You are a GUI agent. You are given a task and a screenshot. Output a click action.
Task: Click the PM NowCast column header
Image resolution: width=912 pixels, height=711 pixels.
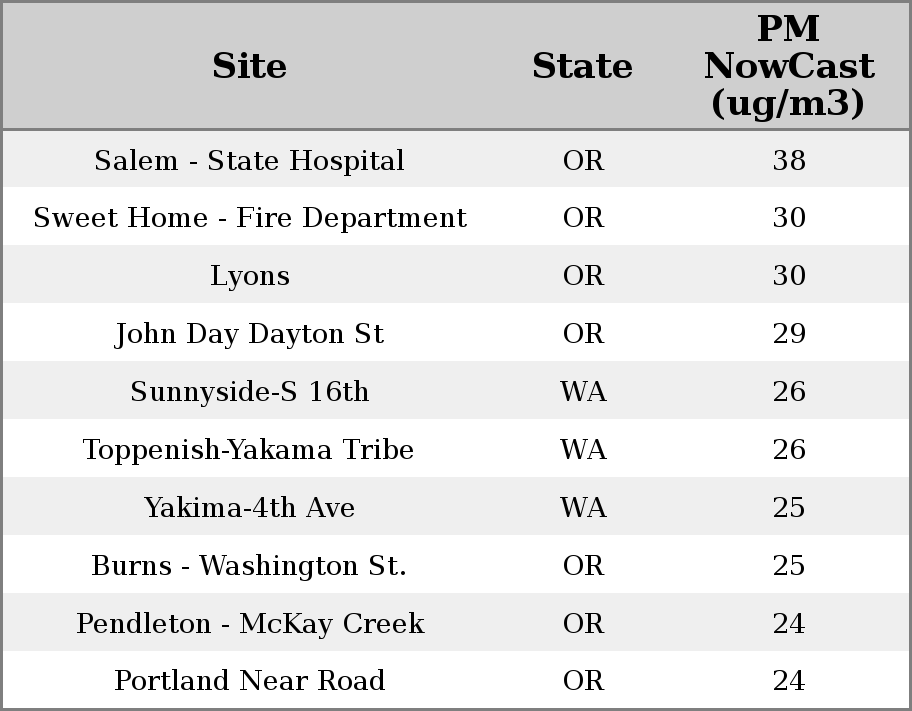[x=788, y=67]
